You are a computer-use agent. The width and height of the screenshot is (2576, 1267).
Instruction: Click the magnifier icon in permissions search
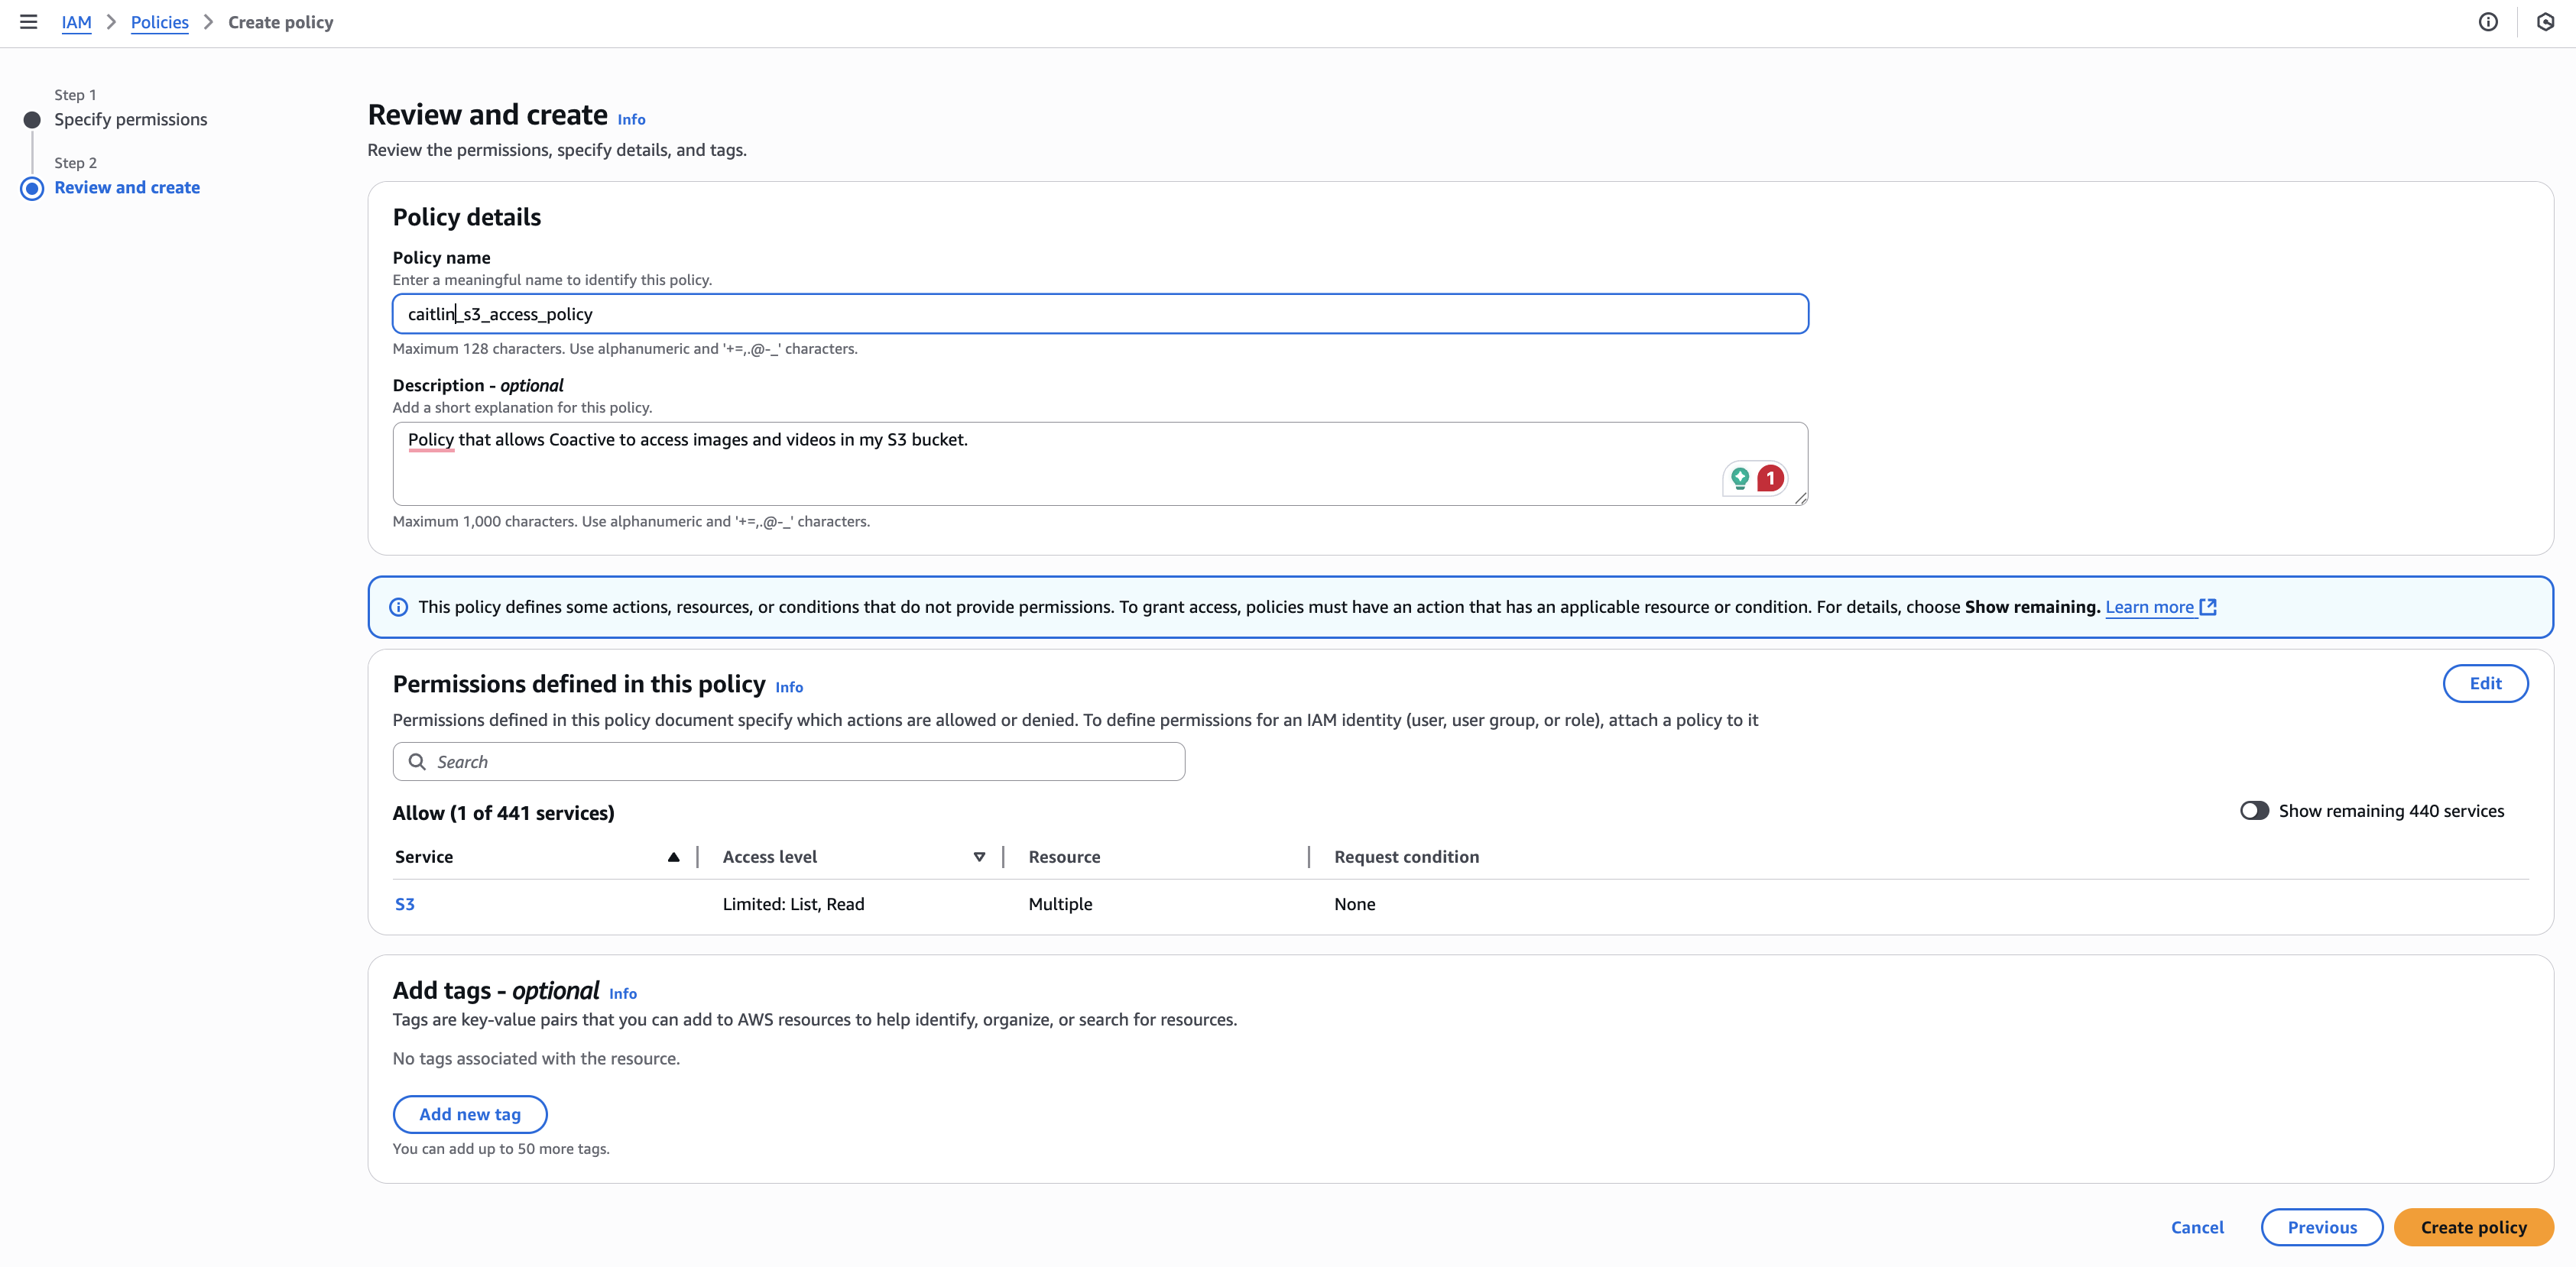[x=417, y=762]
